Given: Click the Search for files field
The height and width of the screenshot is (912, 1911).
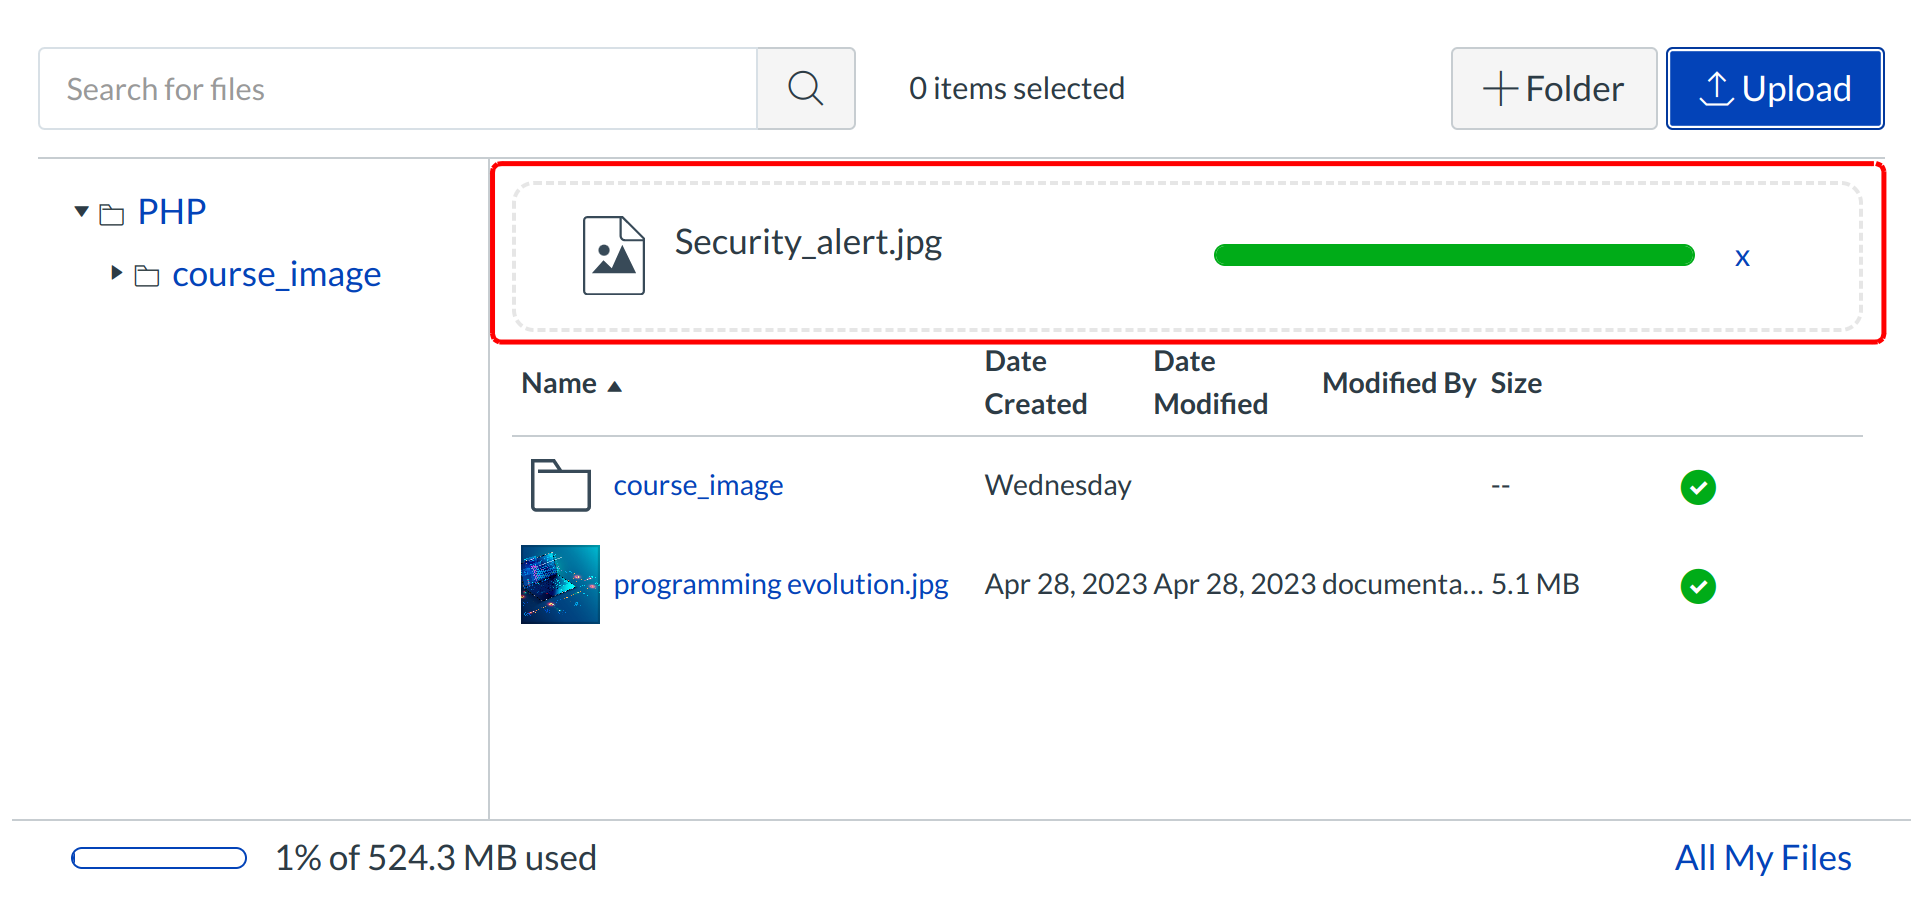Looking at the screenshot, I should tap(398, 89).
